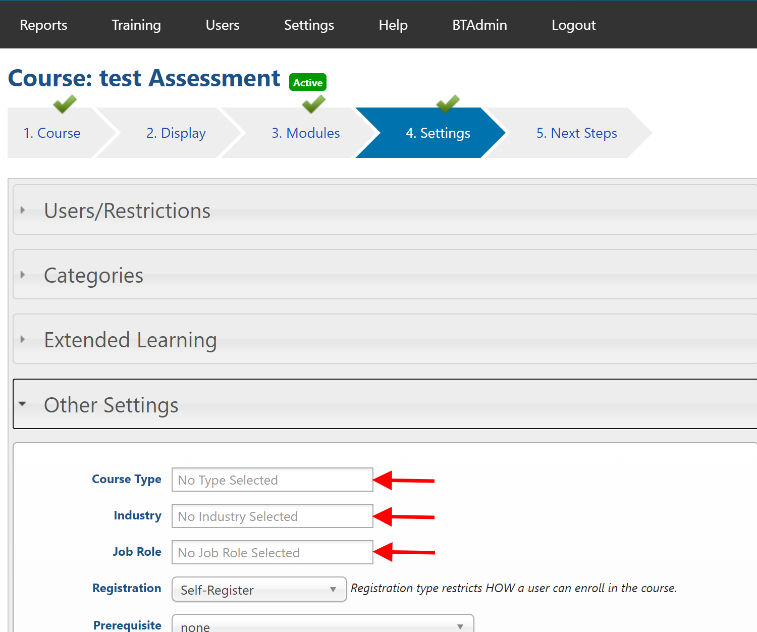Click the Extended Learning disclosure triangle
This screenshot has width=757, height=632.
tap(23, 339)
